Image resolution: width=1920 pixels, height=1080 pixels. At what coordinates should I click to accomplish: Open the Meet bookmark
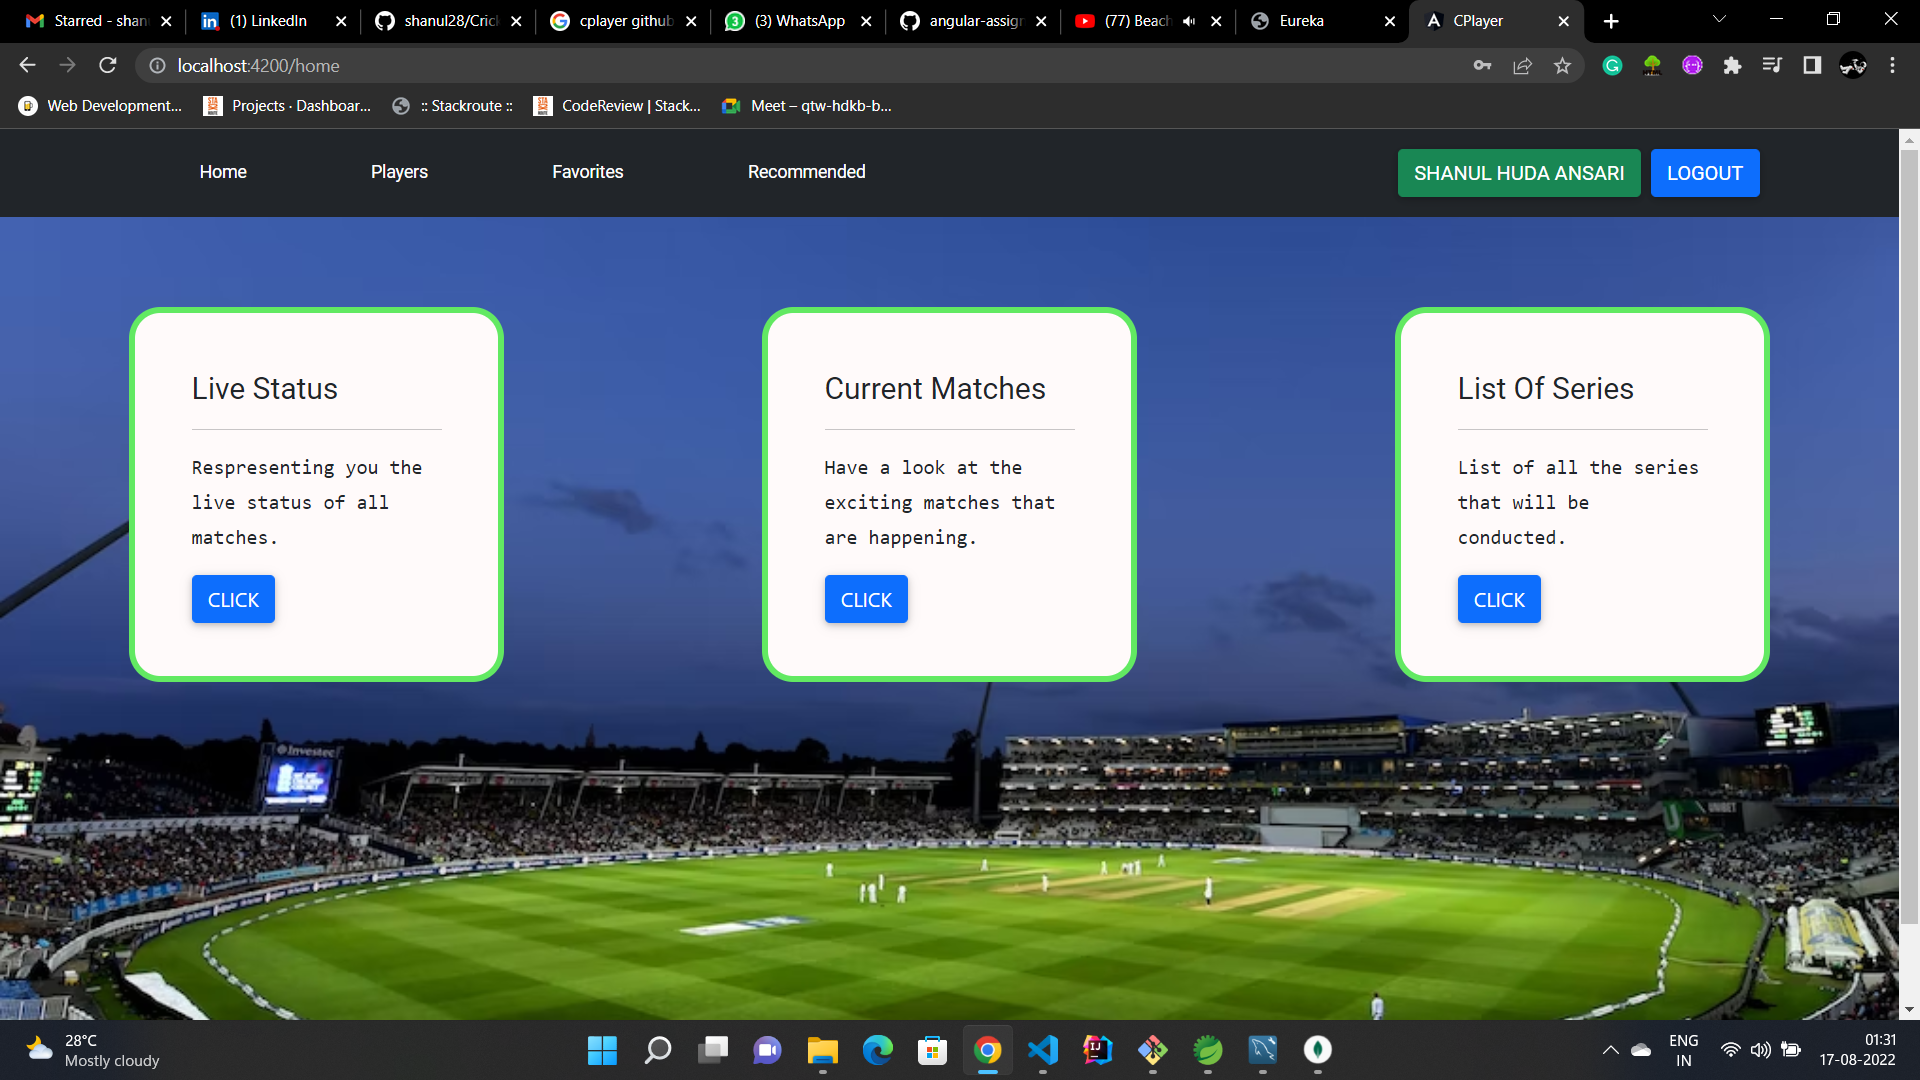(x=807, y=106)
